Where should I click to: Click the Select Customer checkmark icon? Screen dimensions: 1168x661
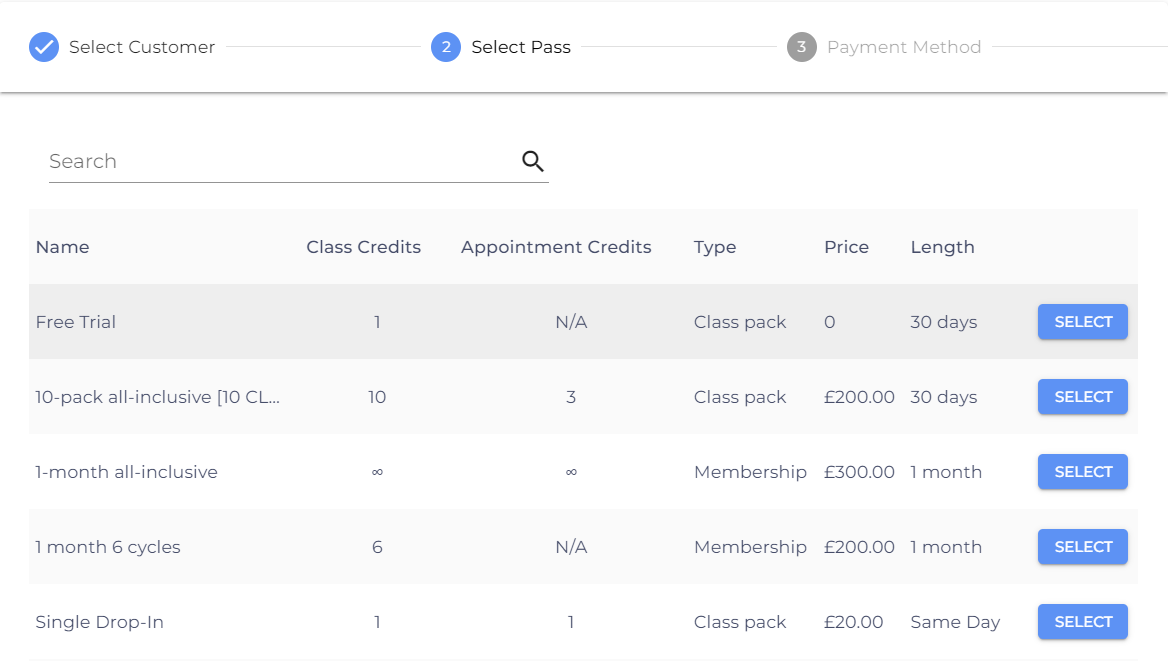44,47
